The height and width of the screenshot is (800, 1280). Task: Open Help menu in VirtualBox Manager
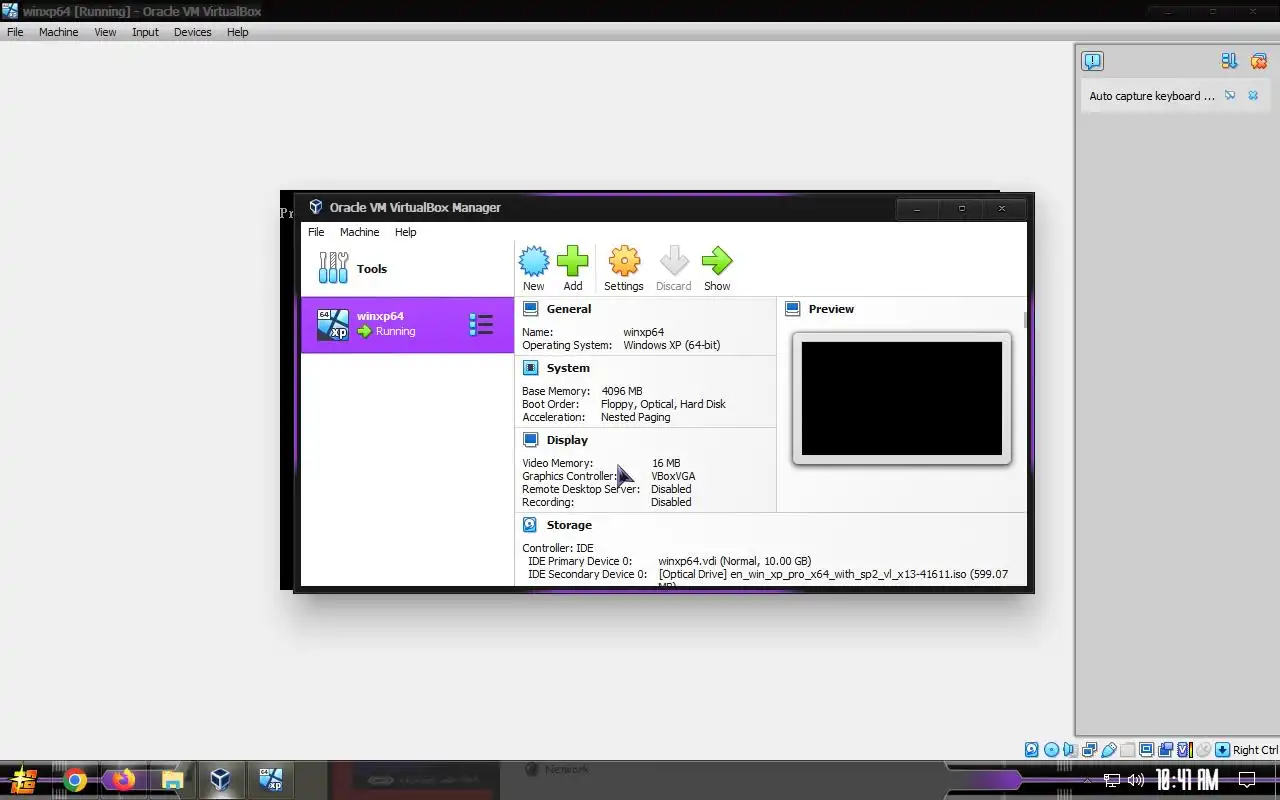pyautogui.click(x=405, y=232)
